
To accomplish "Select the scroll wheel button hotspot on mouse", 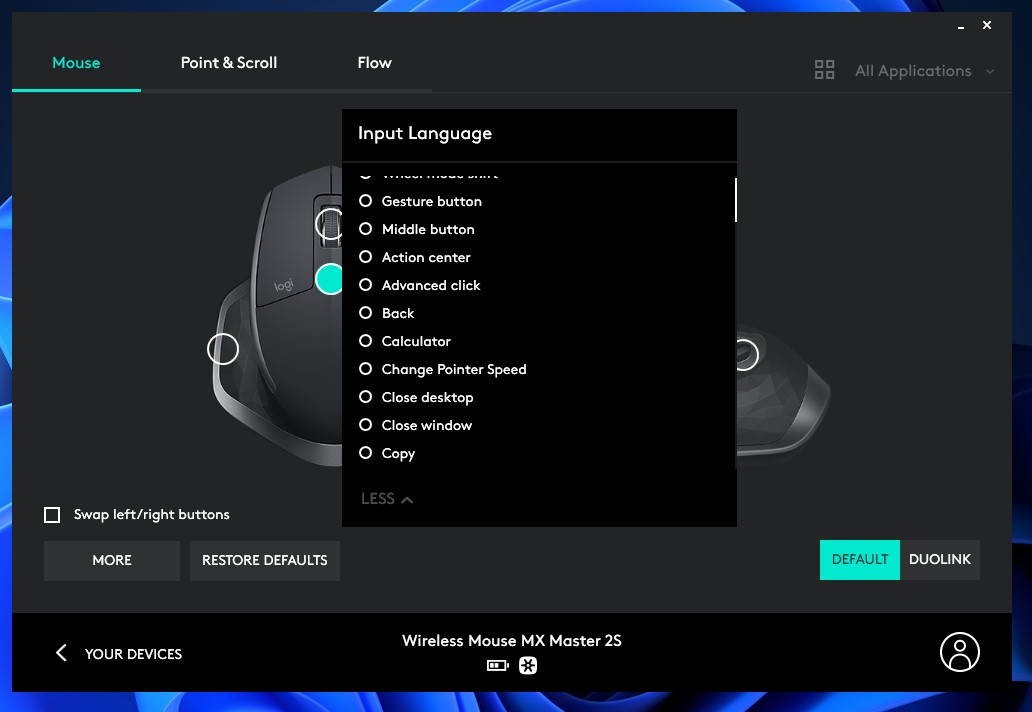I will coord(329,224).
